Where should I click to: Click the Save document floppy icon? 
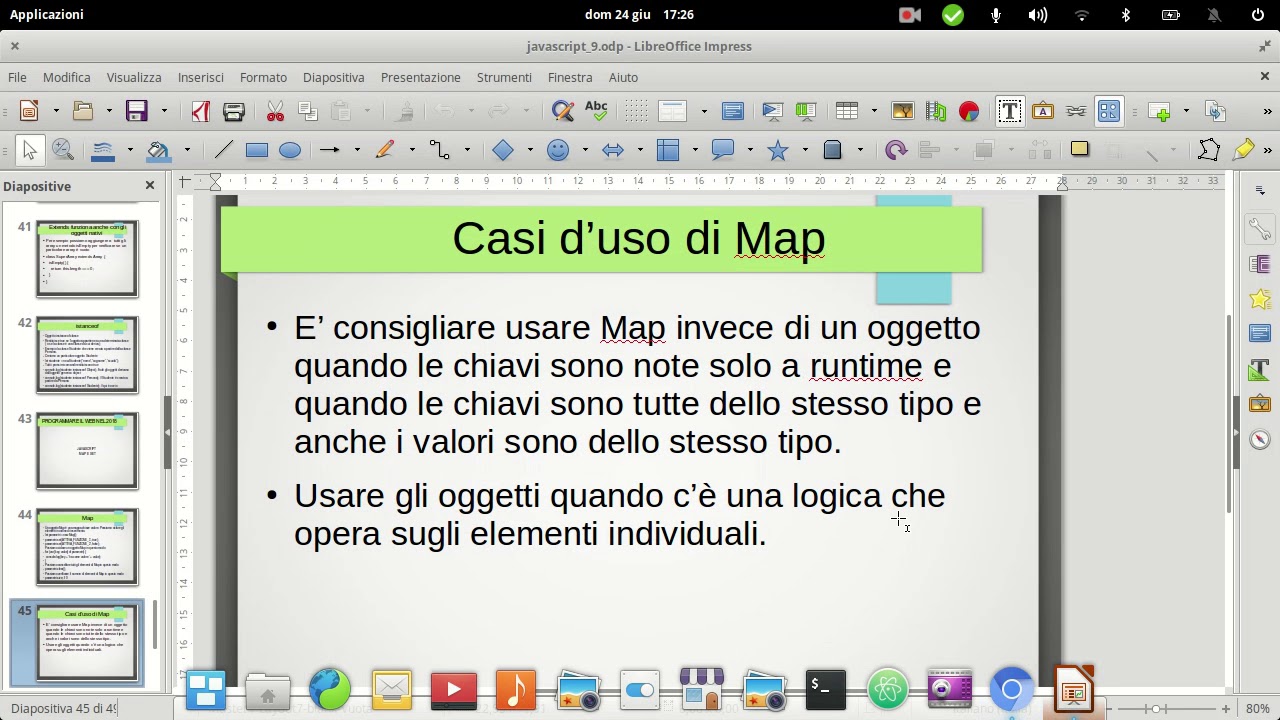click(x=136, y=111)
